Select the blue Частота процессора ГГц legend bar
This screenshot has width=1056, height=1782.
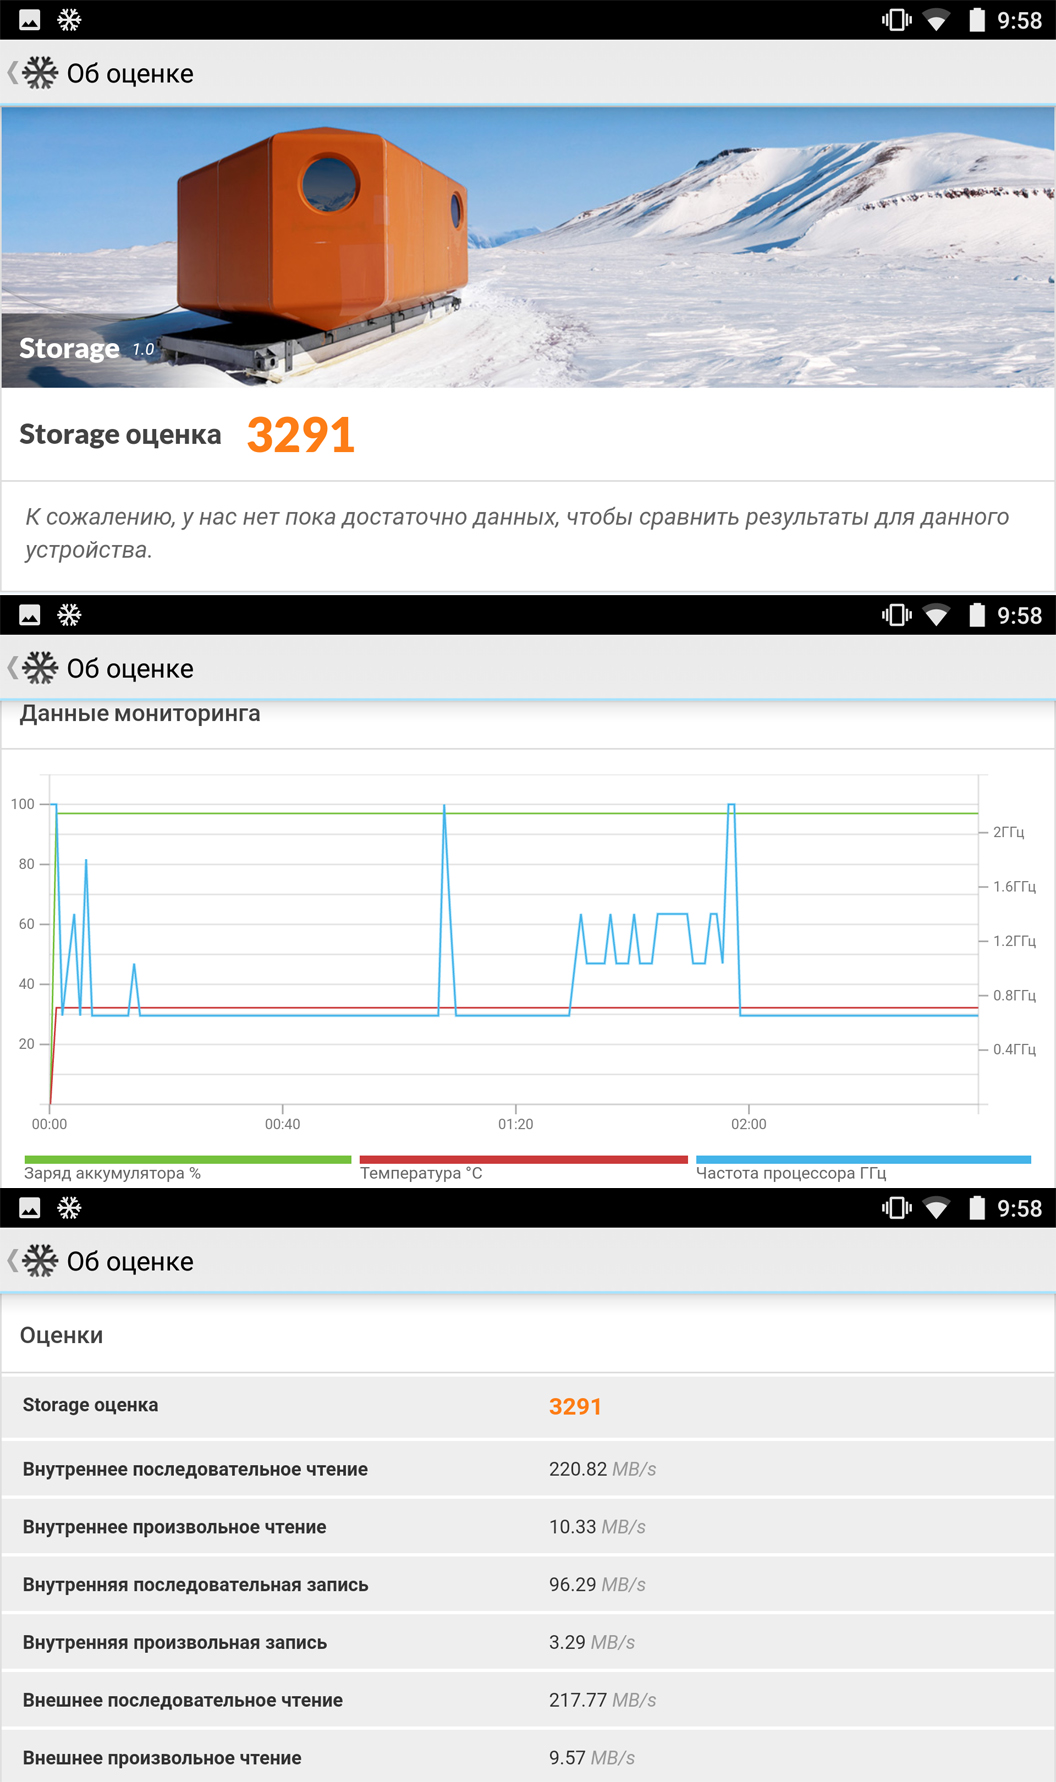(x=863, y=1160)
